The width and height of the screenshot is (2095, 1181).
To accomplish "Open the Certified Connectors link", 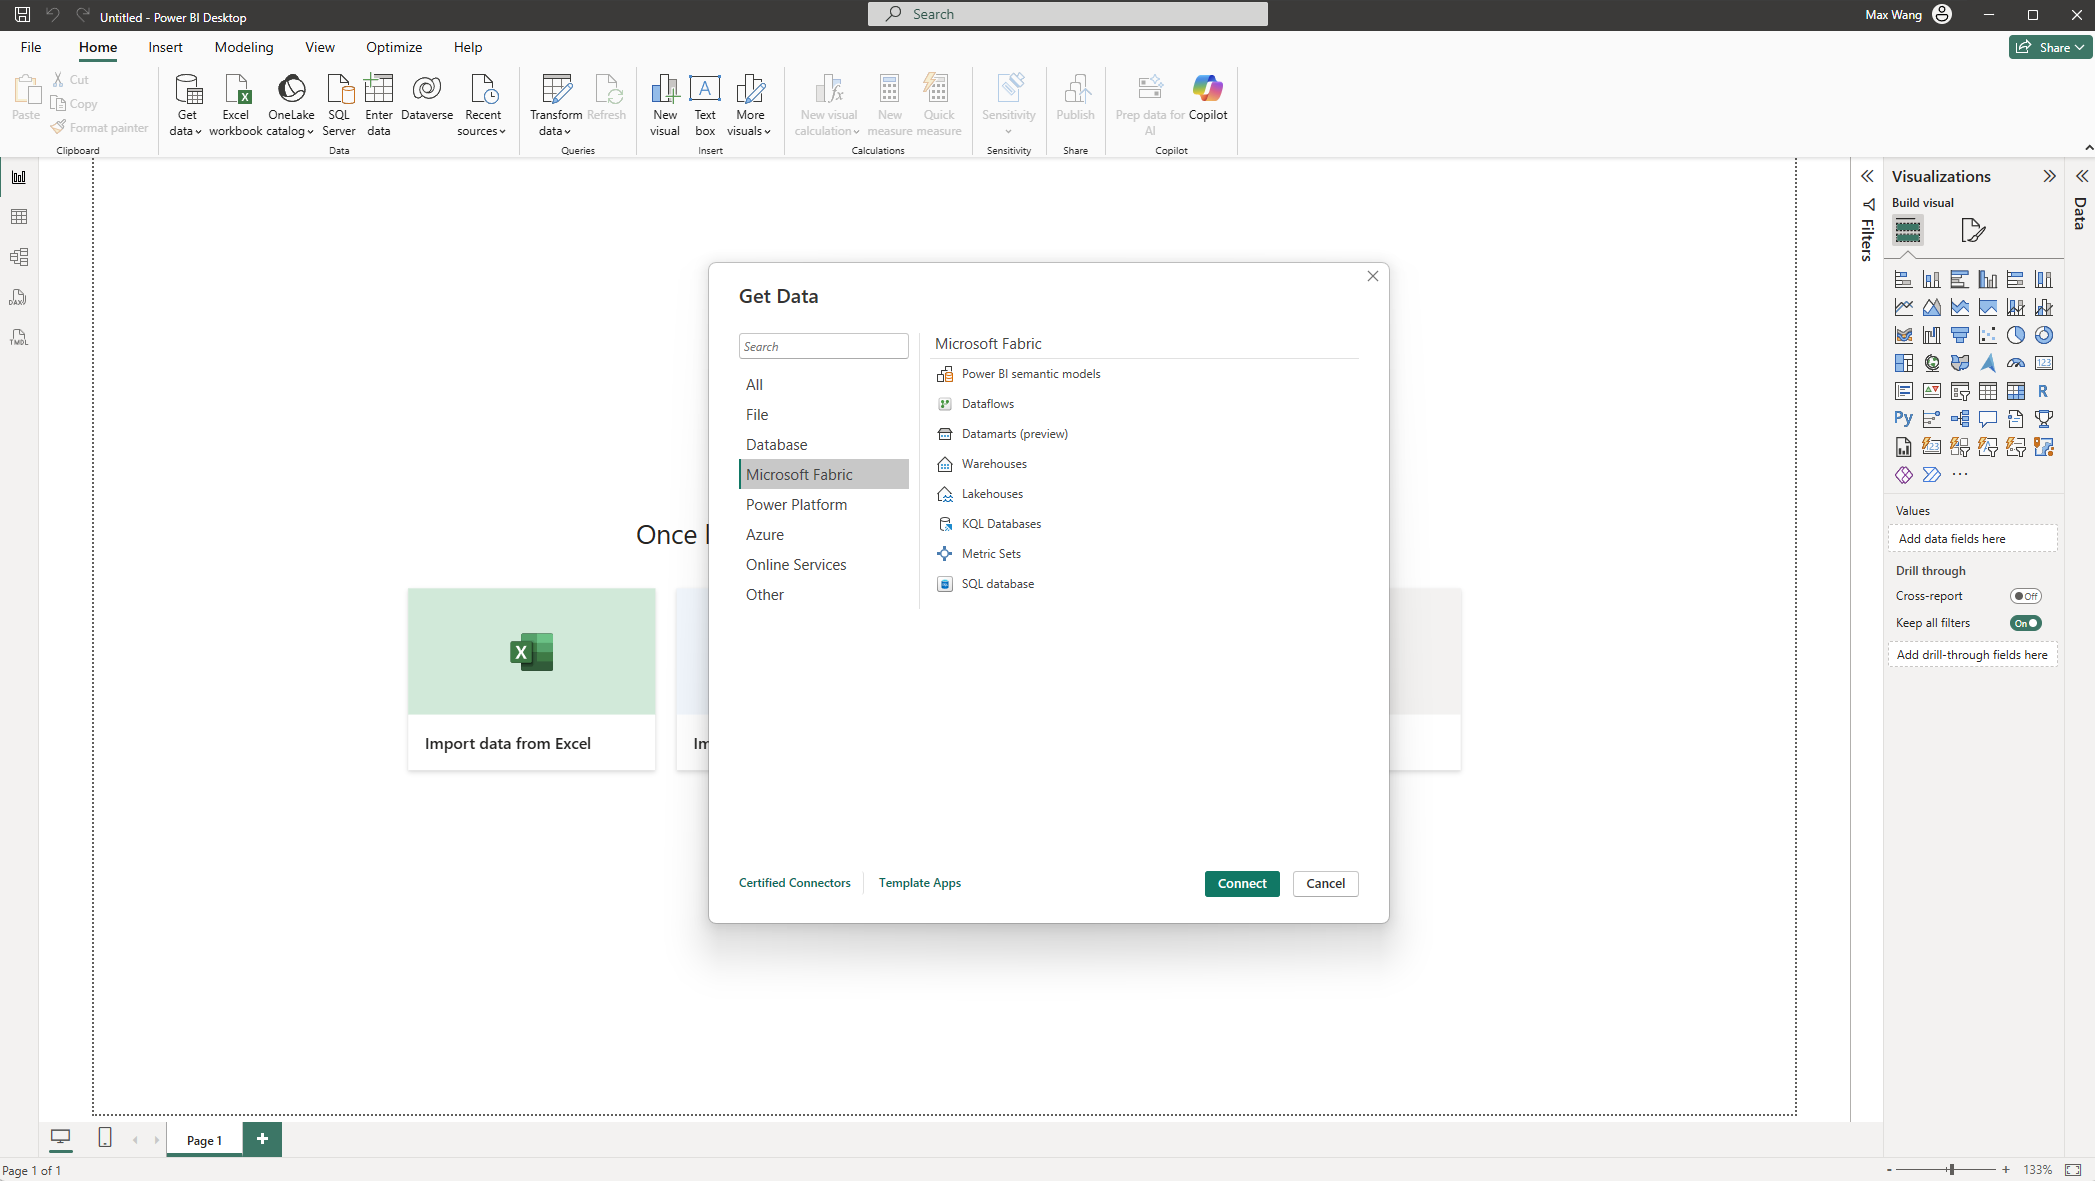I will click(x=794, y=883).
